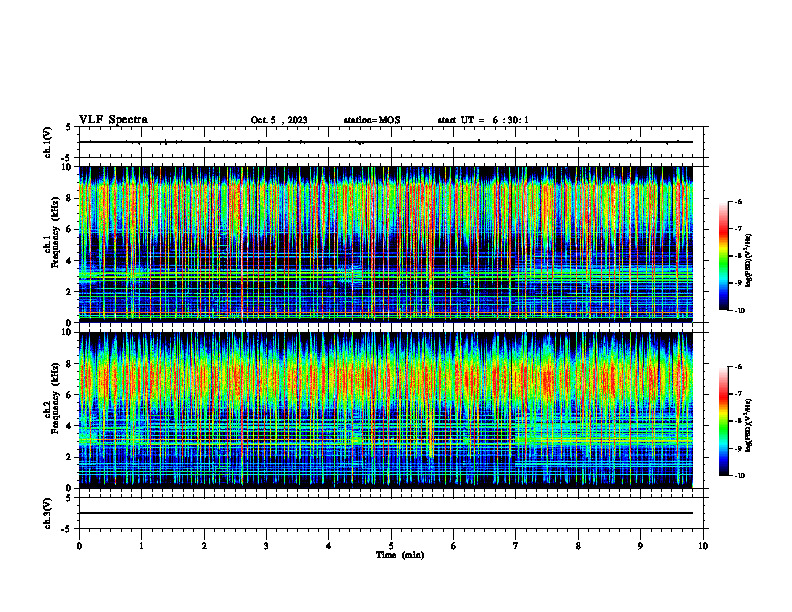The image size is (792, 612).
Task: Select the date text "Oct. 5 , 2023"
Action: 279,120
